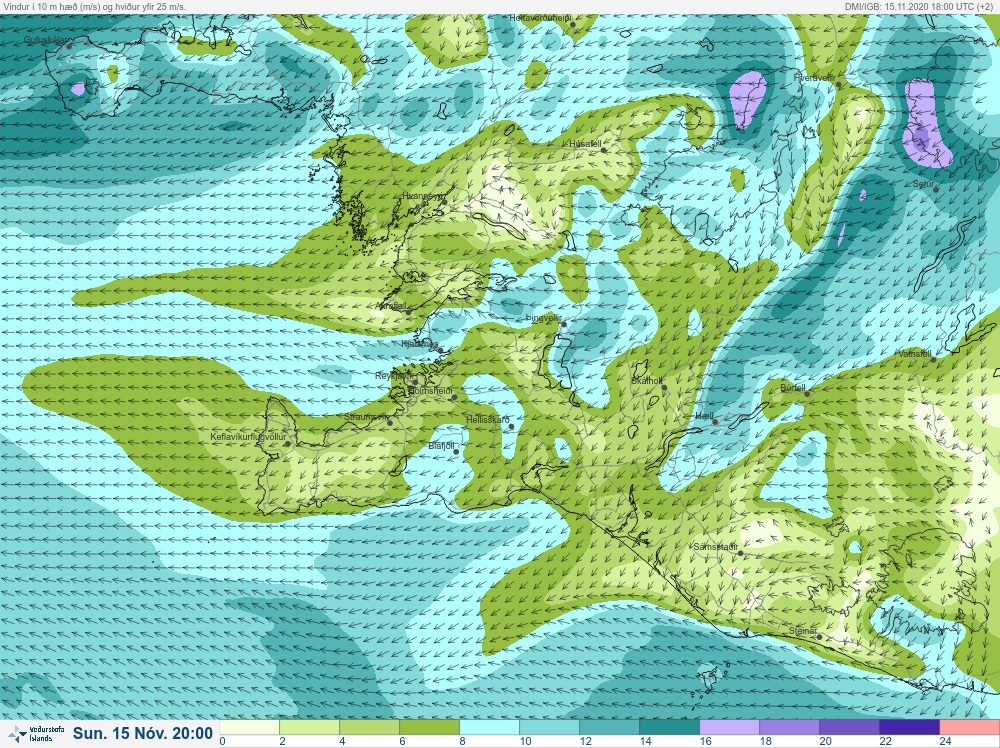Select the Bláfjöll station label
The image size is (1000, 748).
[x=441, y=446]
